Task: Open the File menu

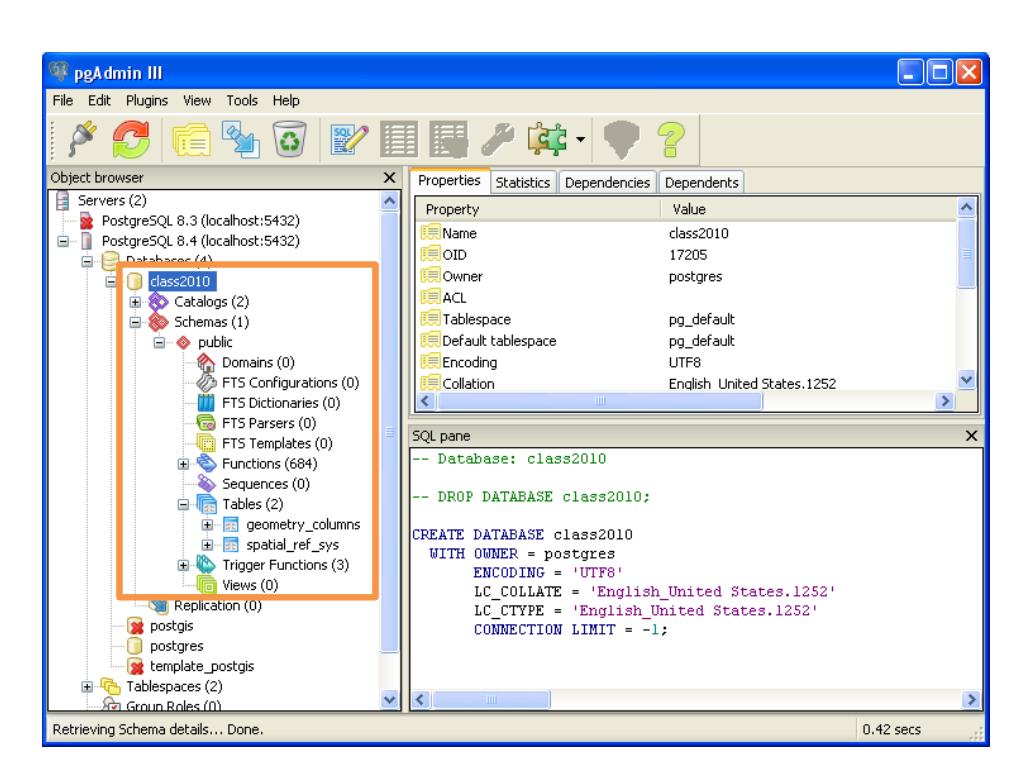Action: tap(63, 101)
